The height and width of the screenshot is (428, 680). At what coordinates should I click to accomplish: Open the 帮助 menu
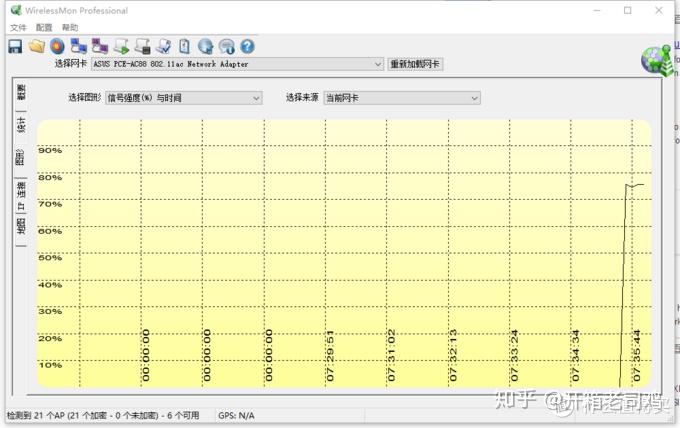[x=70, y=28]
